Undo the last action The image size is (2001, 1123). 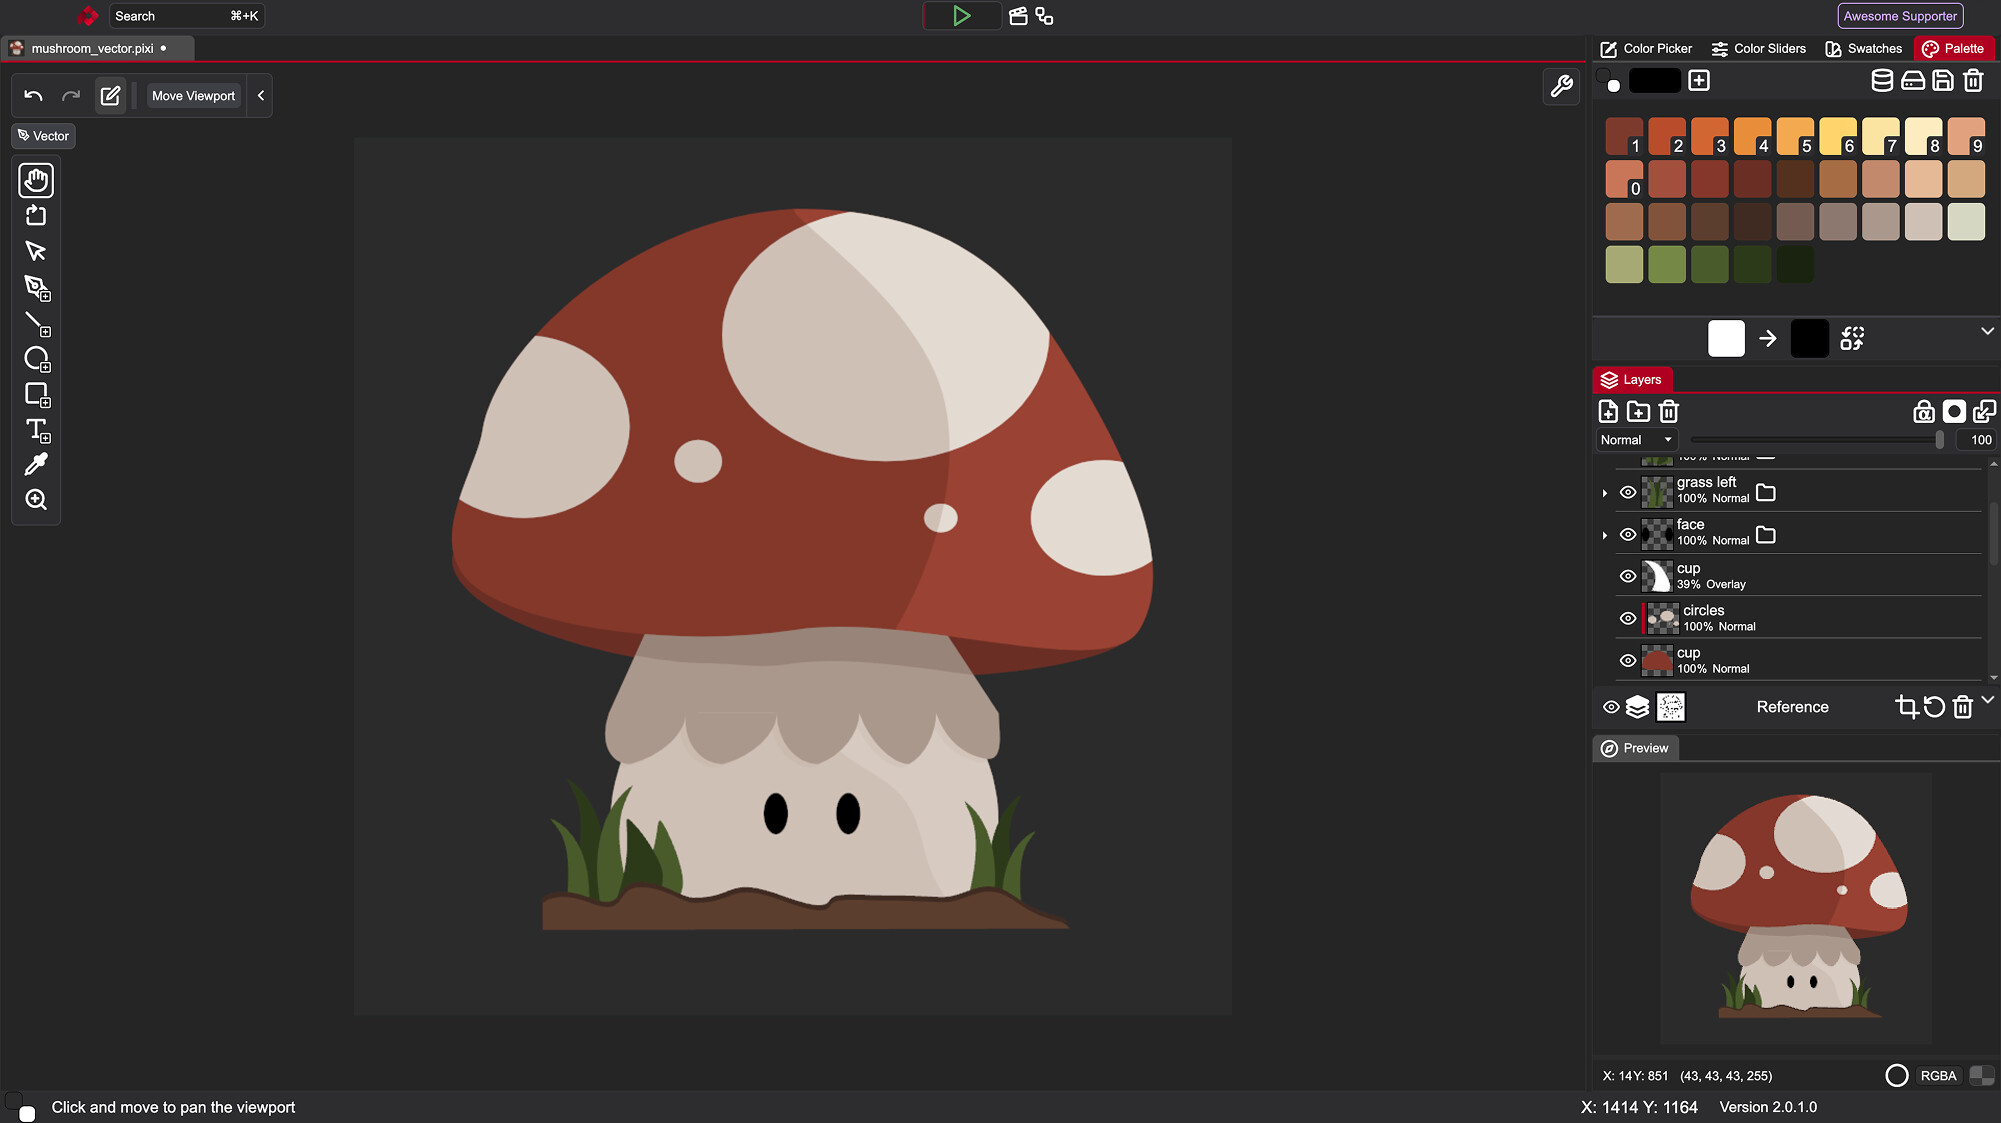(x=33, y=94)
